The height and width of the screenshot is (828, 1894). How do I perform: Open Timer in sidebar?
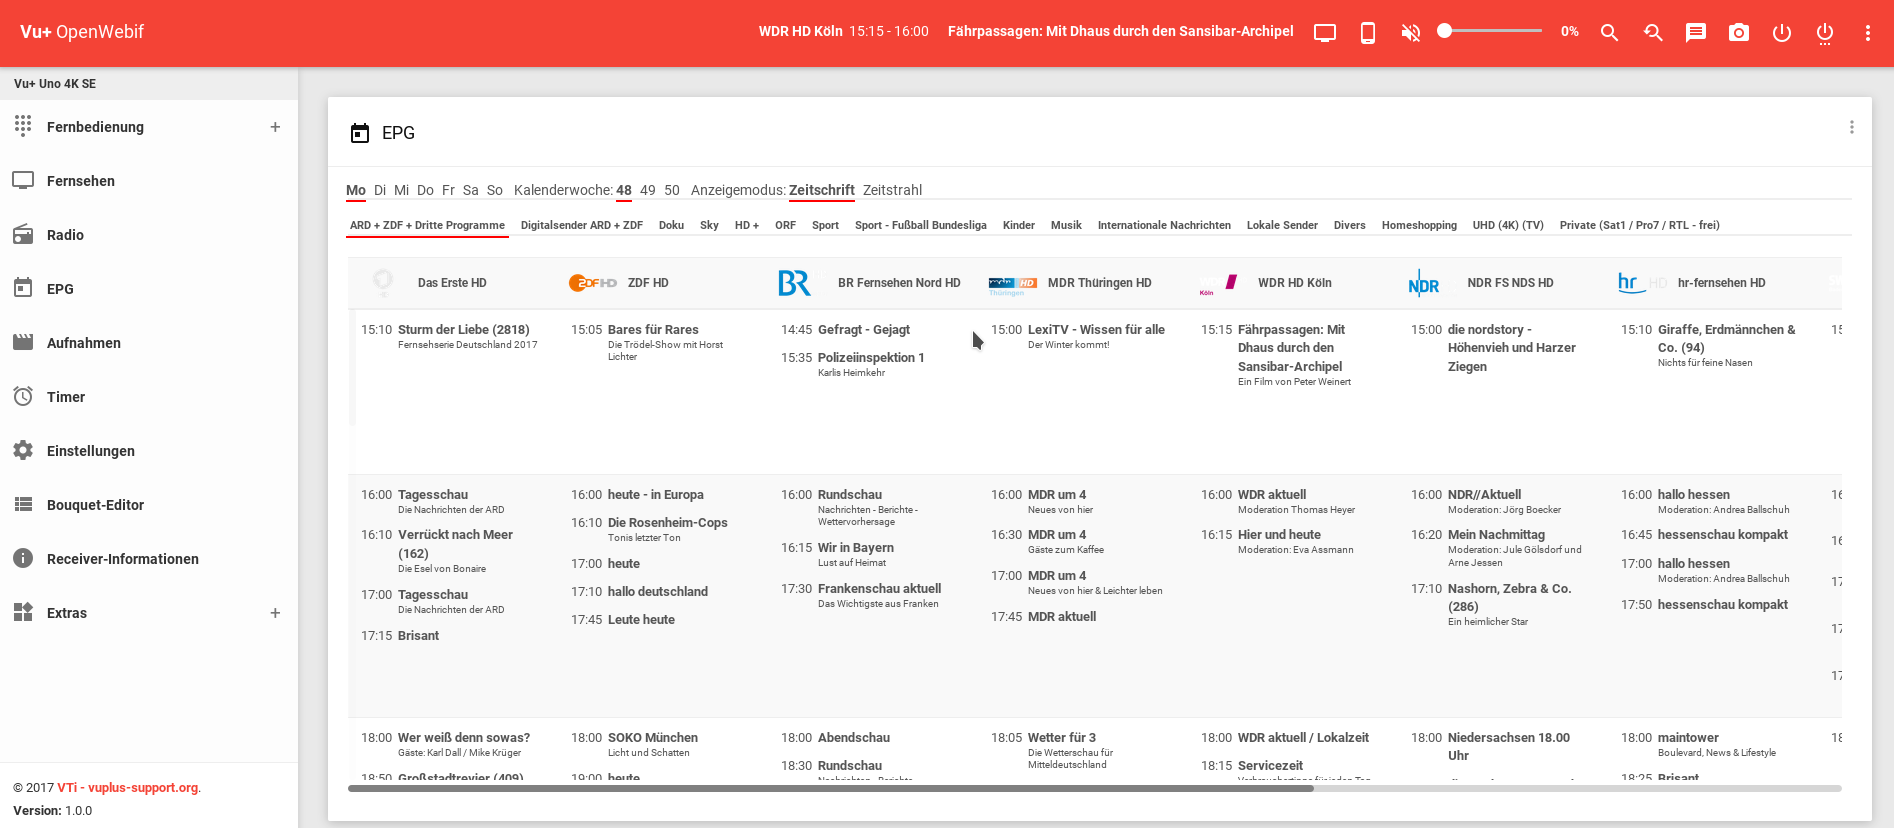(x=149, y=397)
